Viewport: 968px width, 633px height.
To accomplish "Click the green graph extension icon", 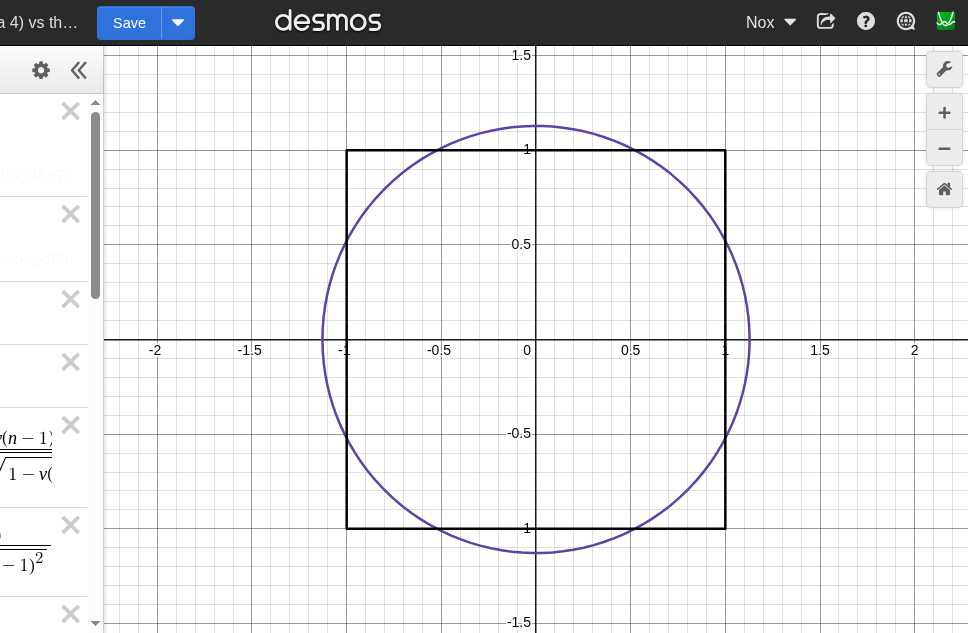I will [945, 21].
